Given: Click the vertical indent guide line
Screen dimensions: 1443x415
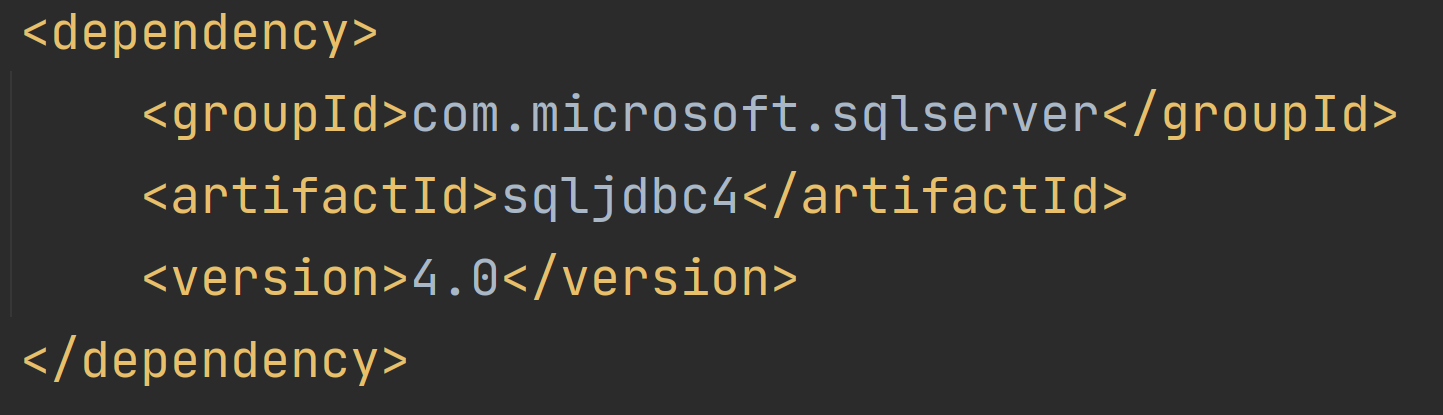Looking at the screenshot, I should coord(12,195).
